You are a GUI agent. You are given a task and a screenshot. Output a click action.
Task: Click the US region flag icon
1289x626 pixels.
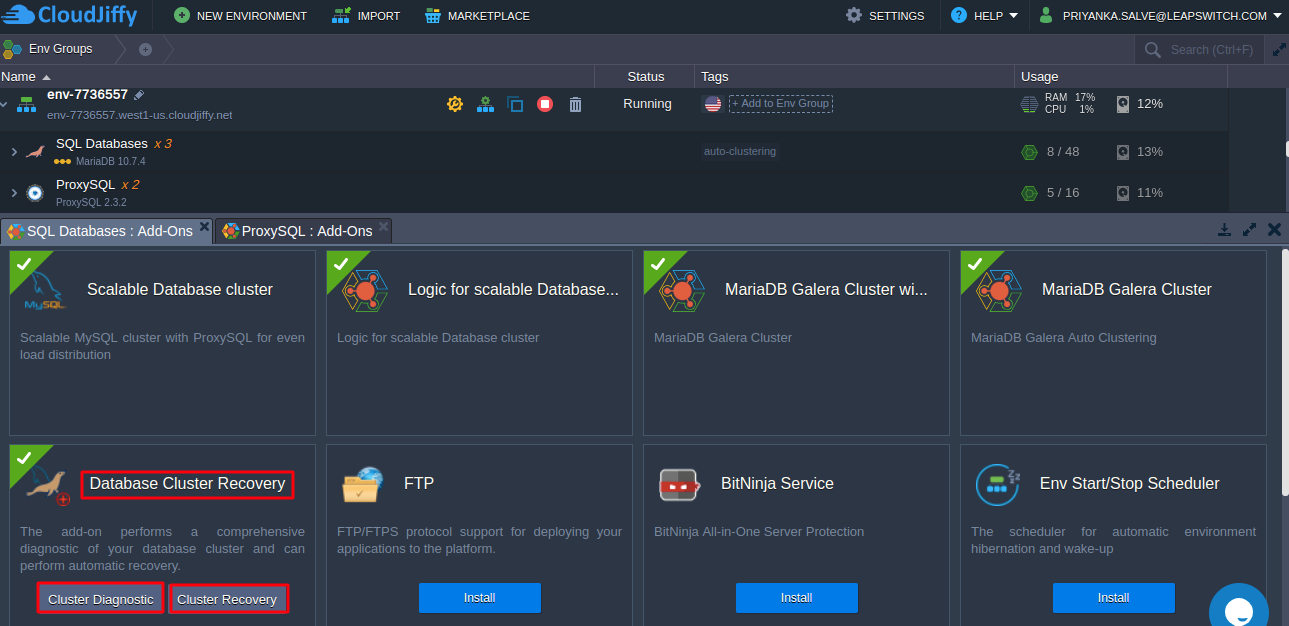pos(713,104)
